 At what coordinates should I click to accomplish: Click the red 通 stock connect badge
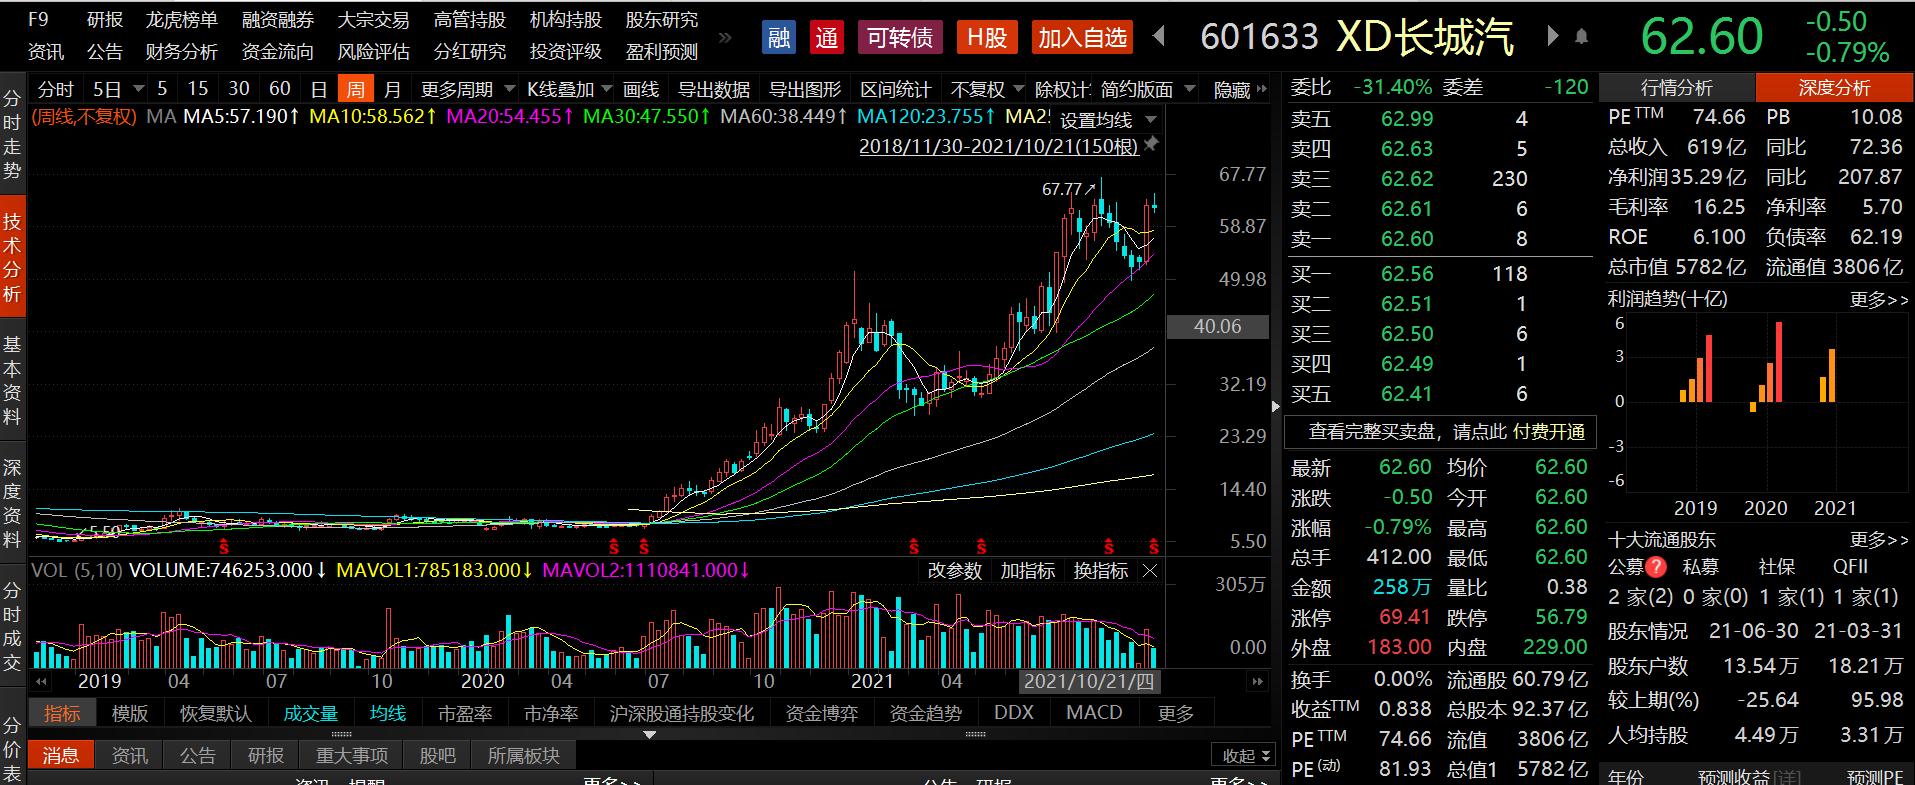(x=826, y=38)
